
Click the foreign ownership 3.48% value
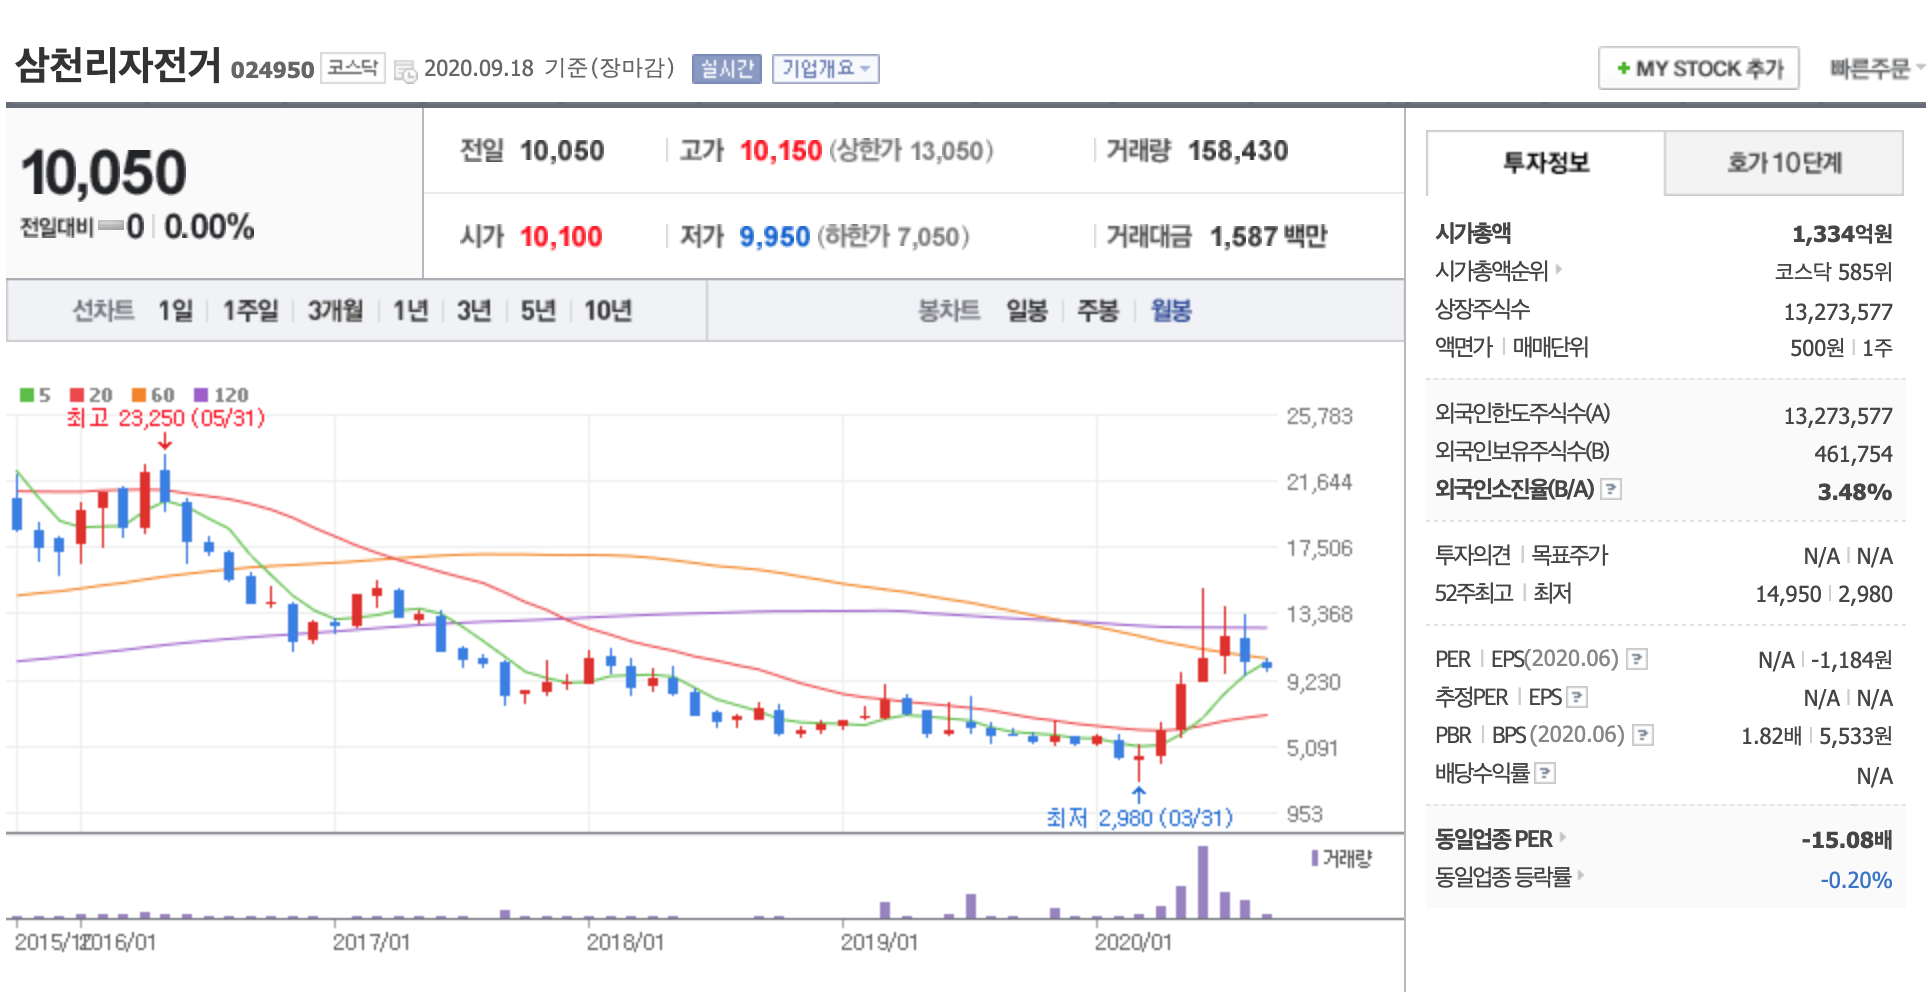1855,492
